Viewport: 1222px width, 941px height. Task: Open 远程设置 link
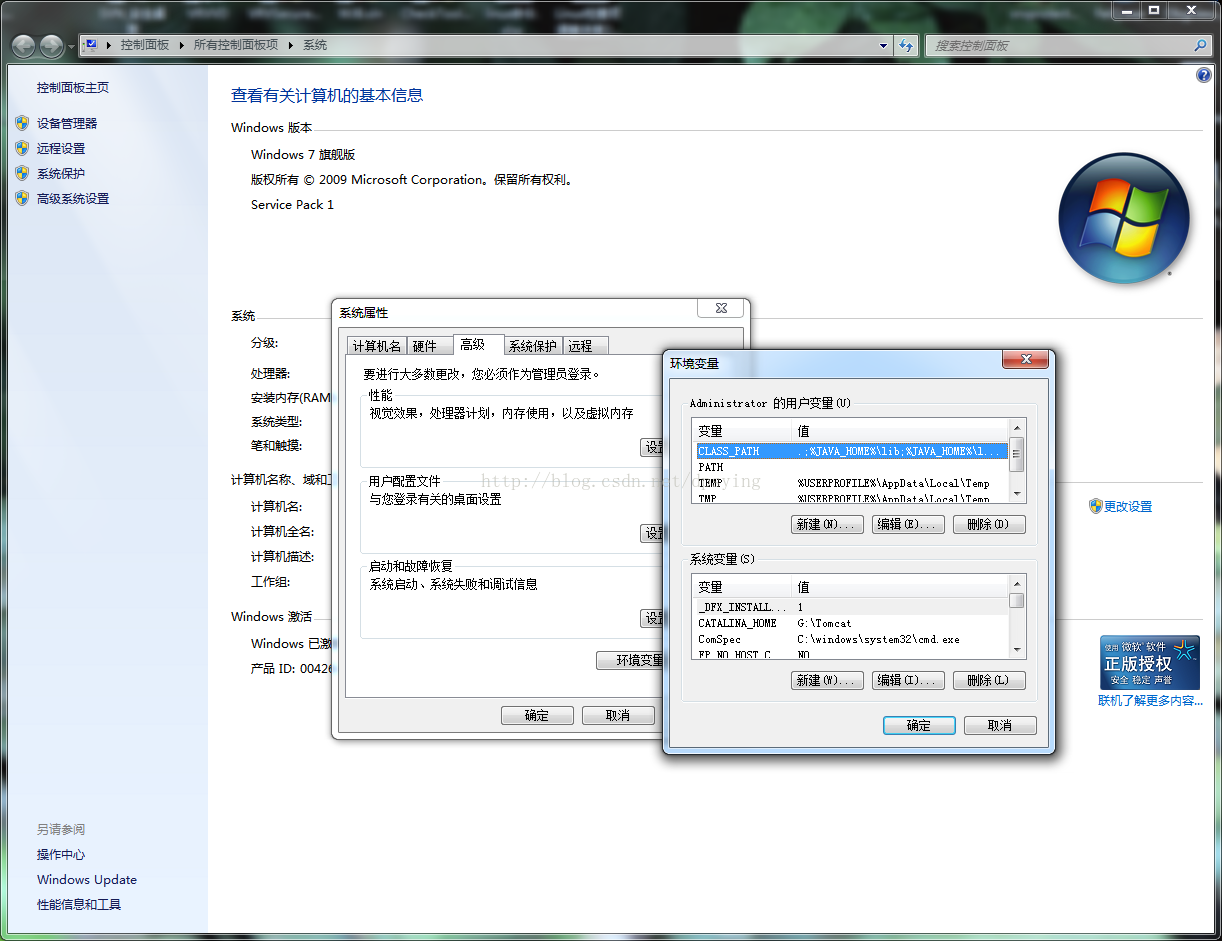(x=61, y=149)
